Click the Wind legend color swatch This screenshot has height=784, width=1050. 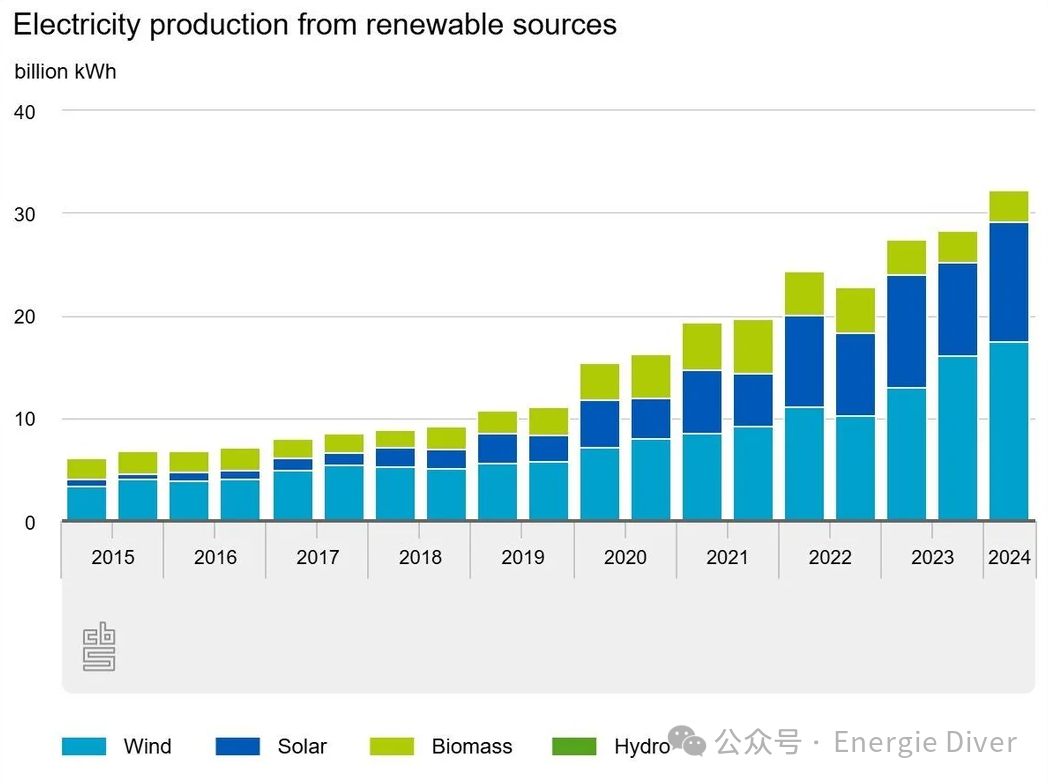(84, 746)
